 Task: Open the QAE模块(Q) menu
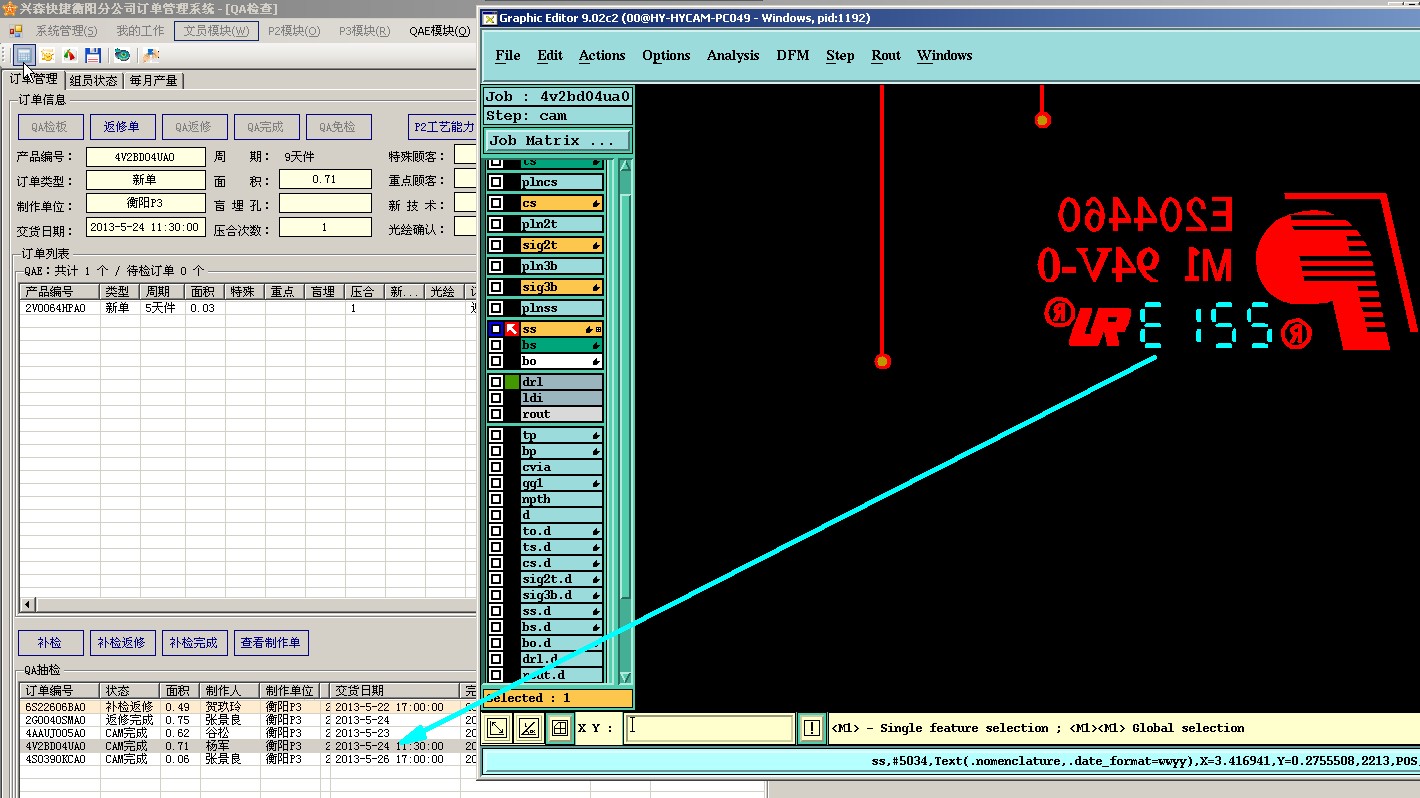tap(439, 31)
